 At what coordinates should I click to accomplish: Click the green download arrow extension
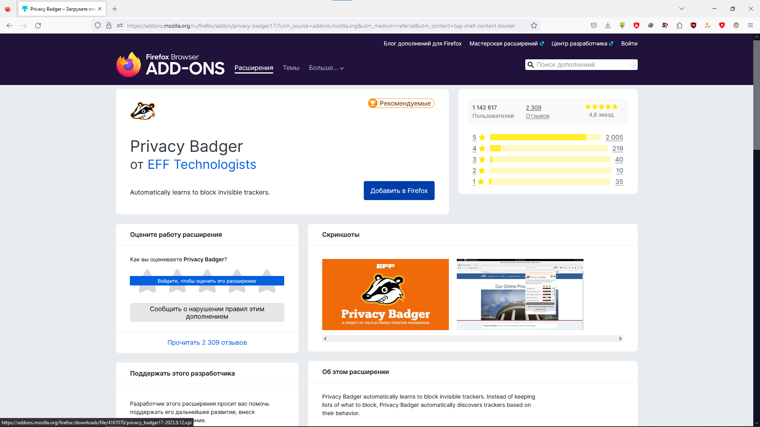tap(622, 26)
